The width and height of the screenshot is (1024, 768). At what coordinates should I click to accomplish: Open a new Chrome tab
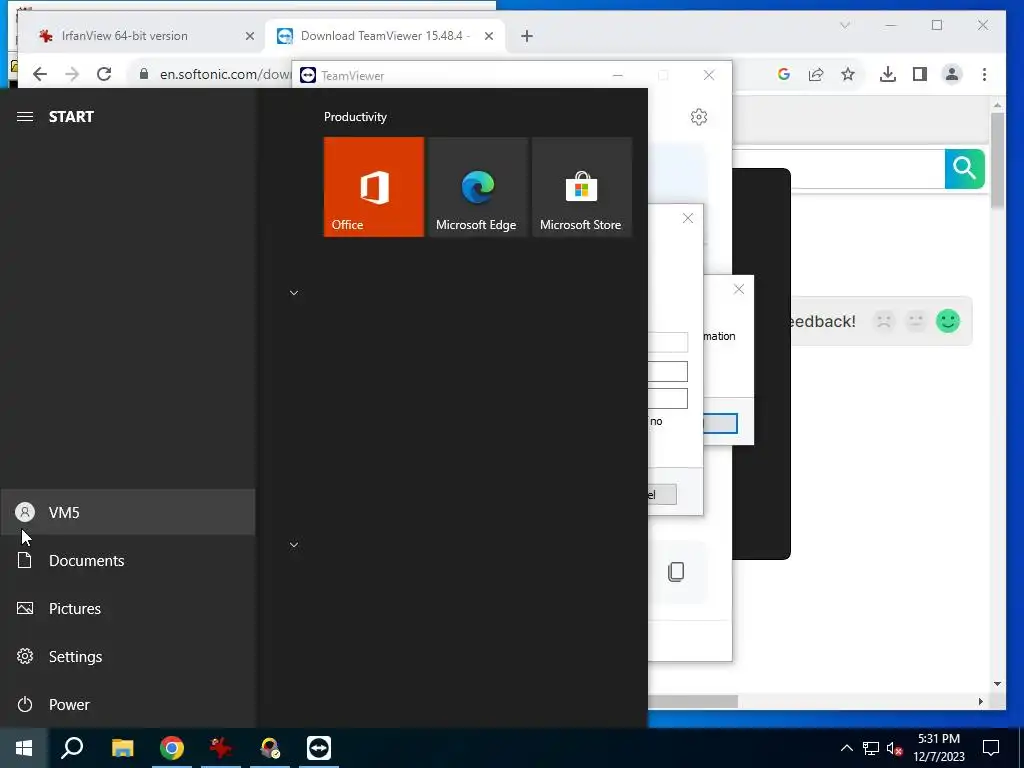click(527, 37)
